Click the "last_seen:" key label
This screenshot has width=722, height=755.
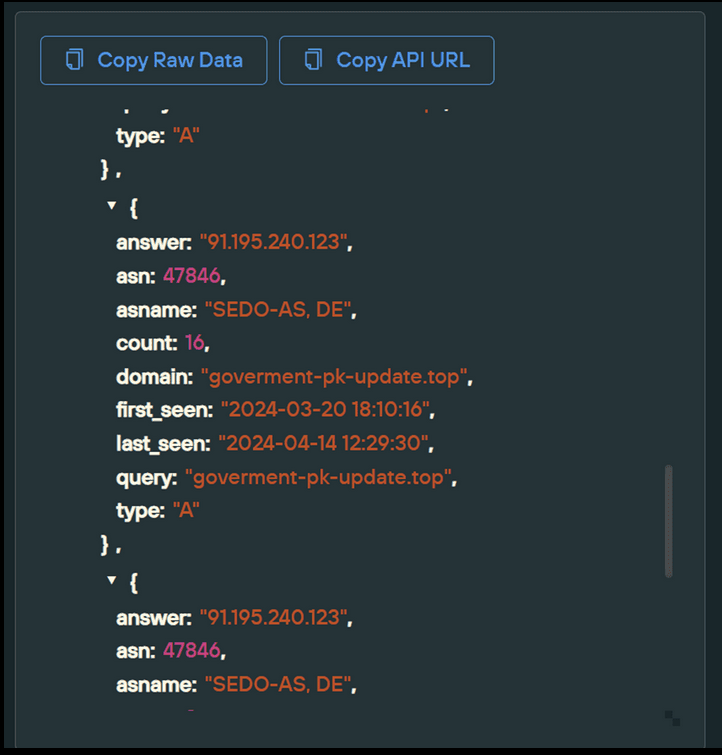point(163,444)
